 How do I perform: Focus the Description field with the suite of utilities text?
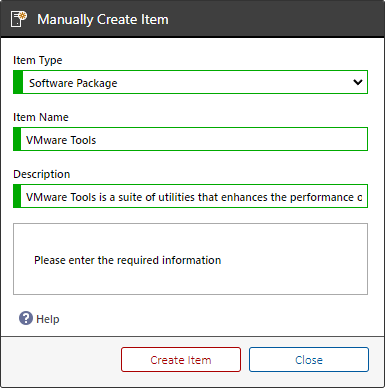(190, 196)
